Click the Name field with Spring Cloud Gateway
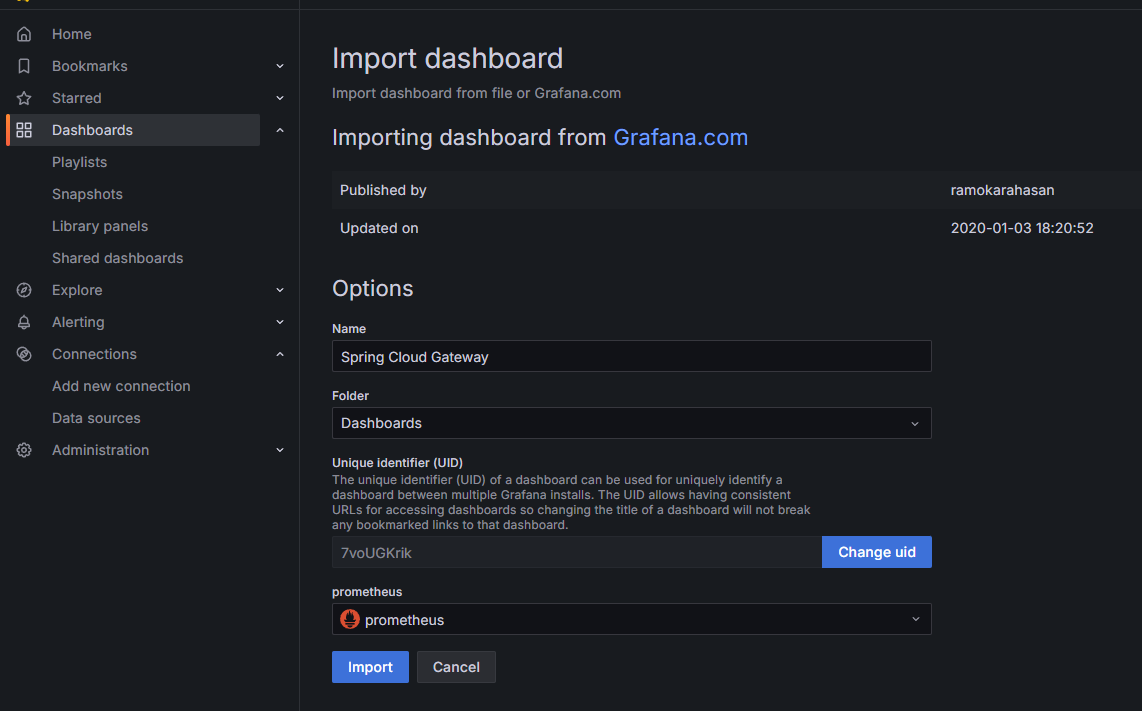The width and height of the screenshot is (1142, 711). click(x=631, y=356)
